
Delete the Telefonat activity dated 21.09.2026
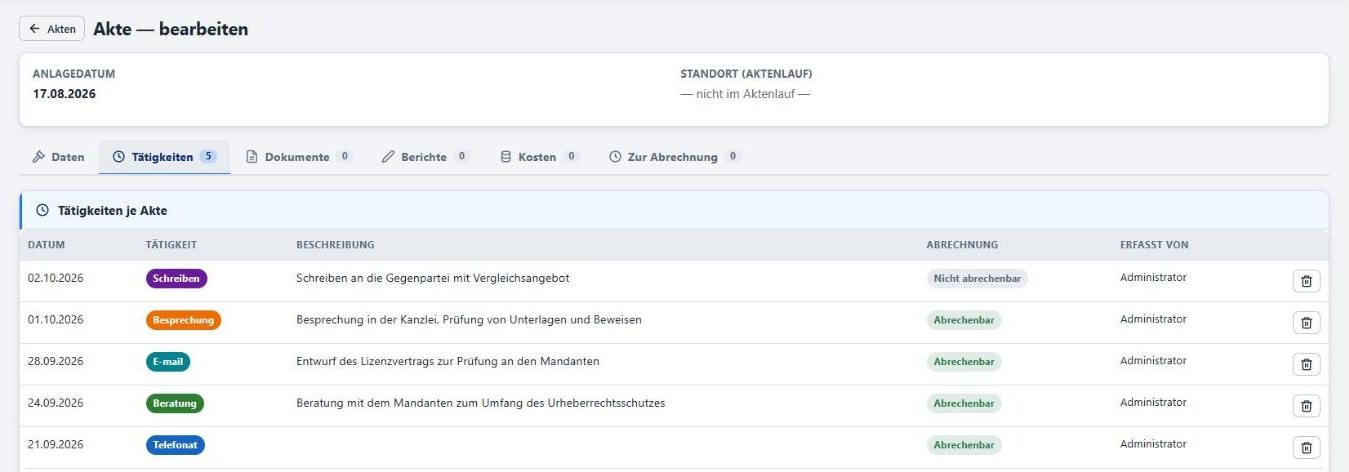pos(1306,447)
